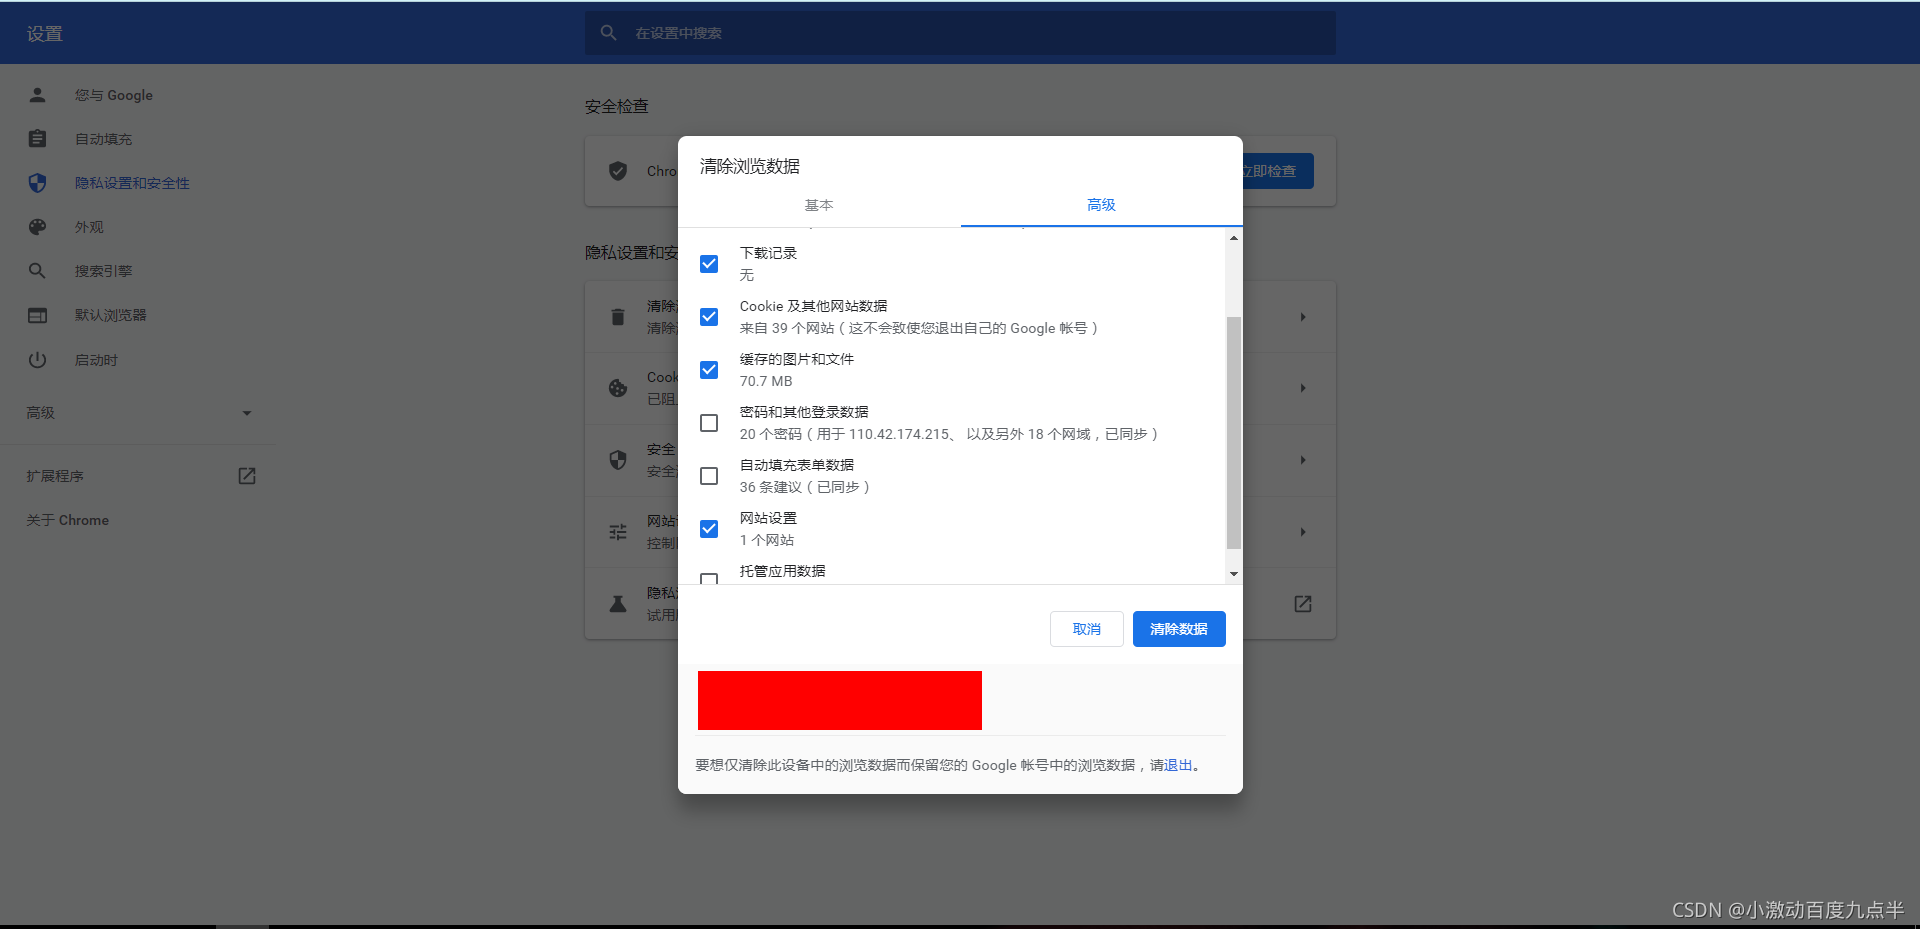Select the 高级 tab in dialog

[x=1101, y=205]
